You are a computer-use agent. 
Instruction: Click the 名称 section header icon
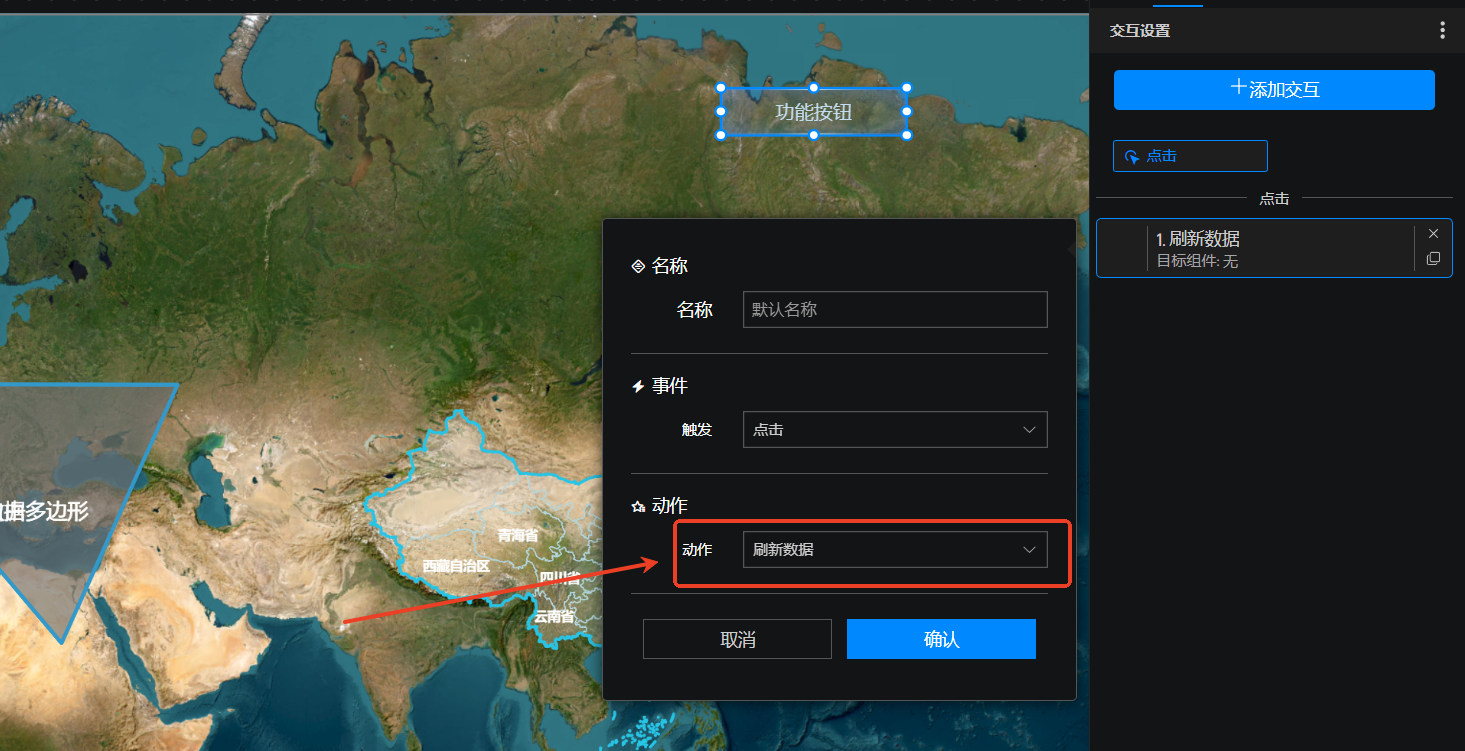click(x=638, y=266)
